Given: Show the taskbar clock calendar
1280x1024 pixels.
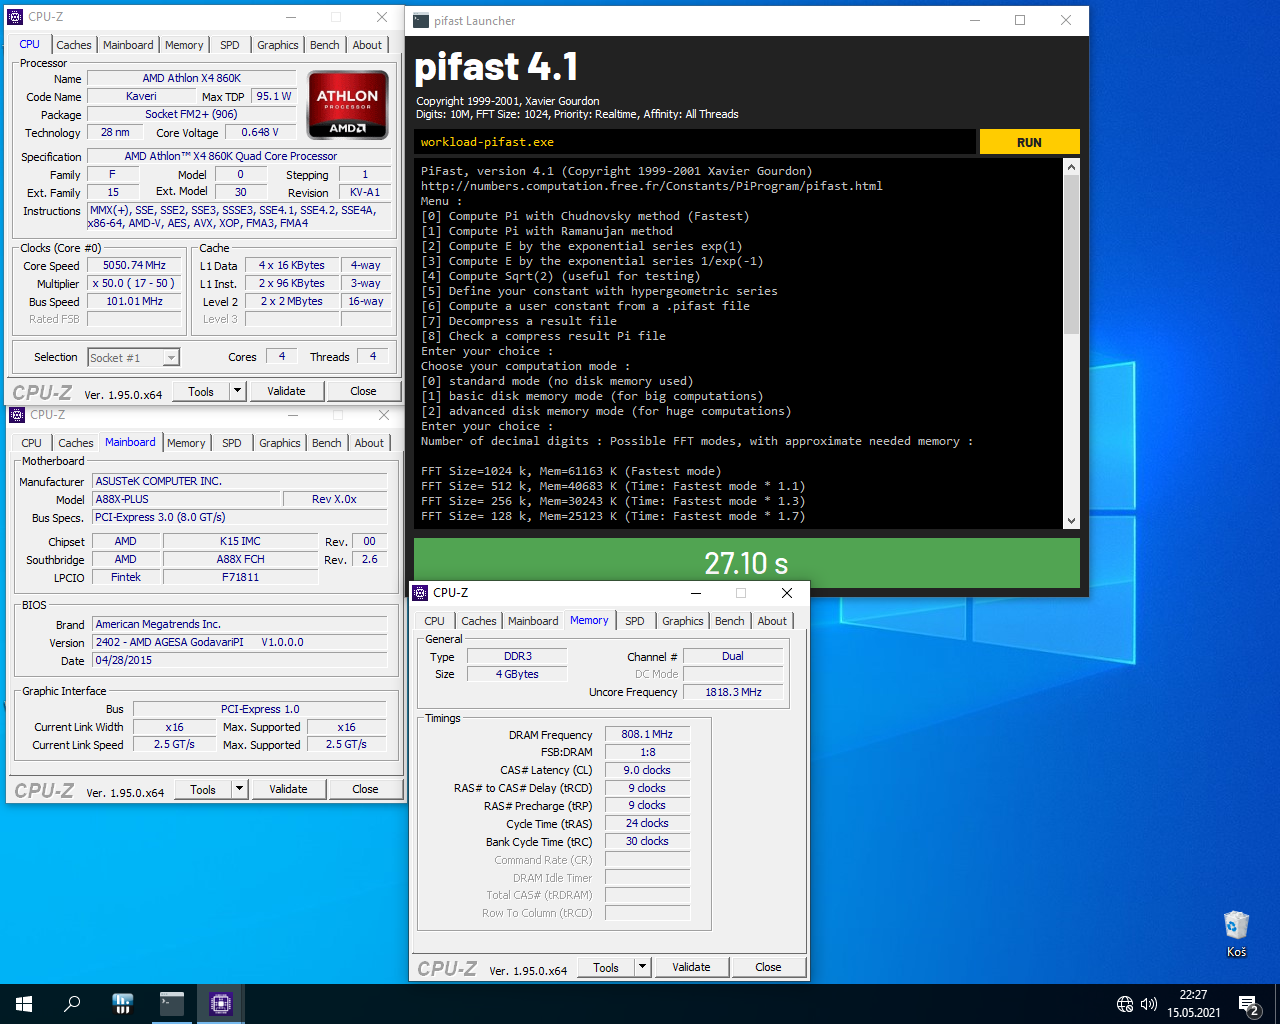Looking at the screenshot, I should coord(1193,1004).
